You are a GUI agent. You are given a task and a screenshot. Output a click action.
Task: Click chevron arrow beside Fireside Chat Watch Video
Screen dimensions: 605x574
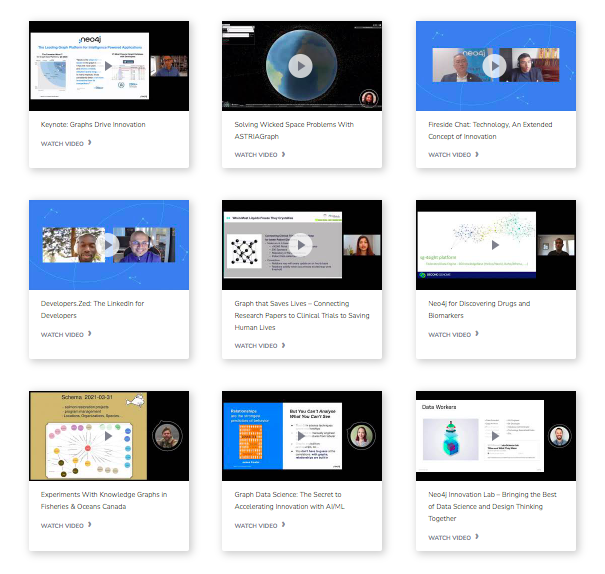[477, 154]
